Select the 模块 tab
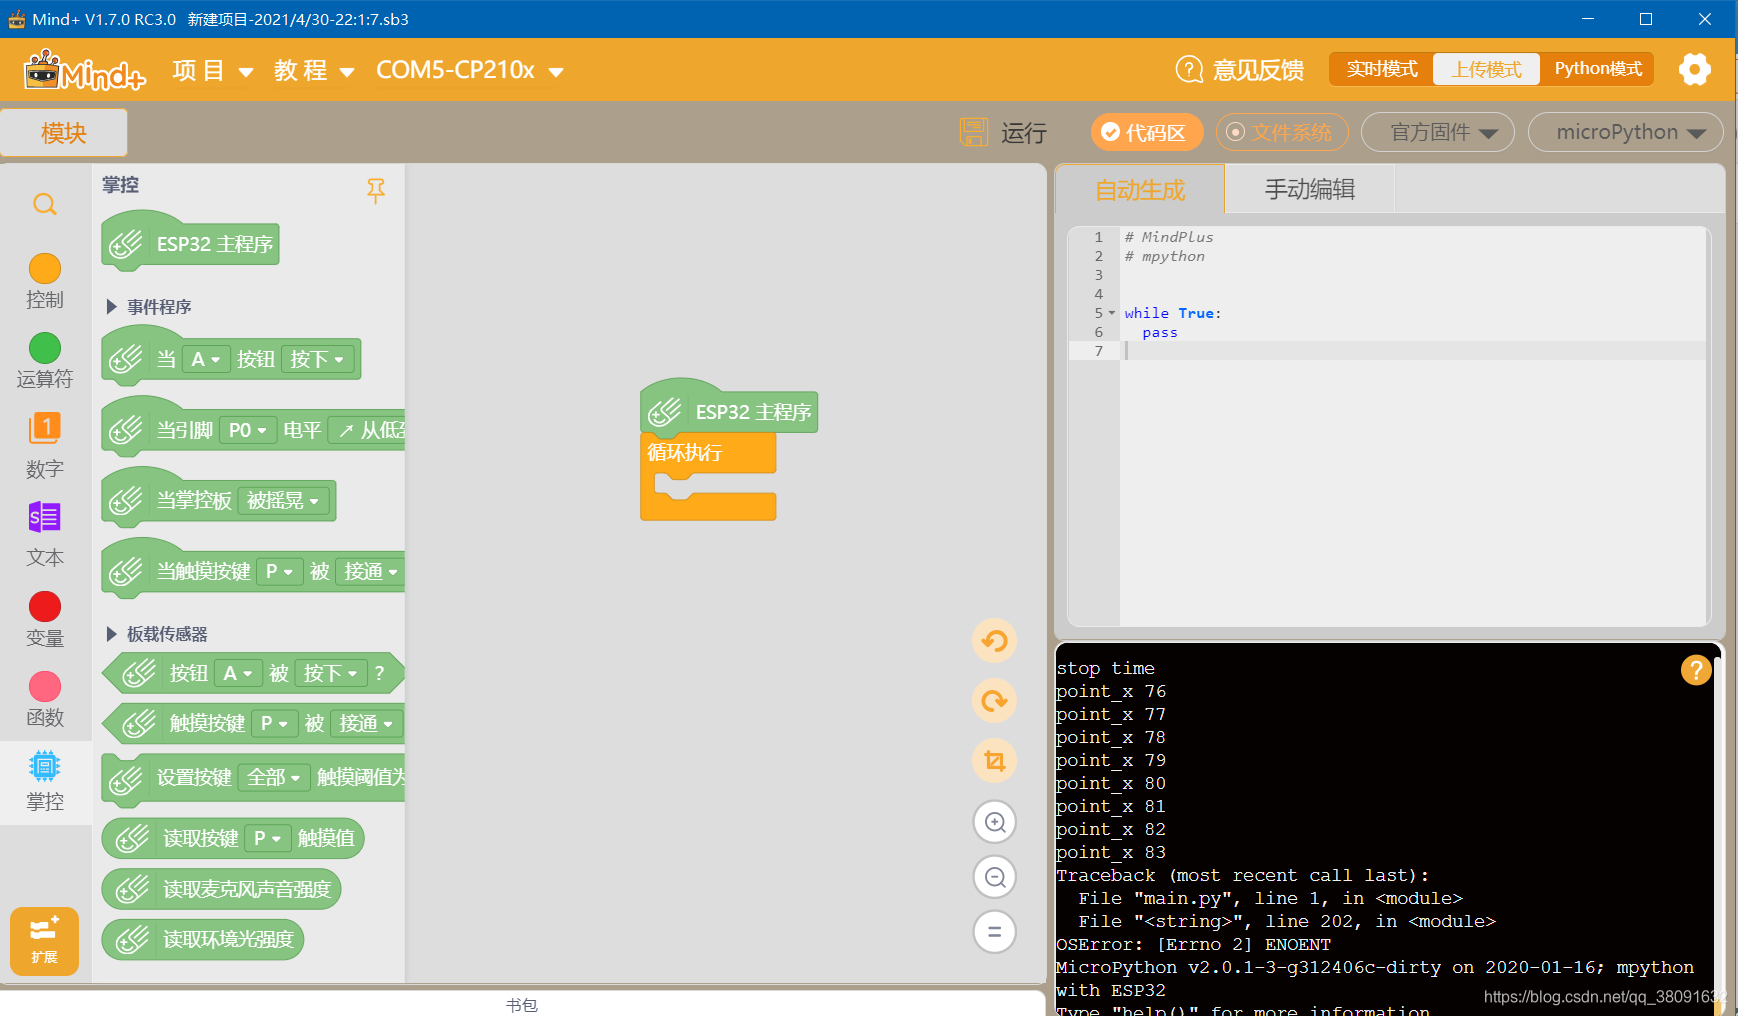The image size is (1738, 1016). point(64,132)
